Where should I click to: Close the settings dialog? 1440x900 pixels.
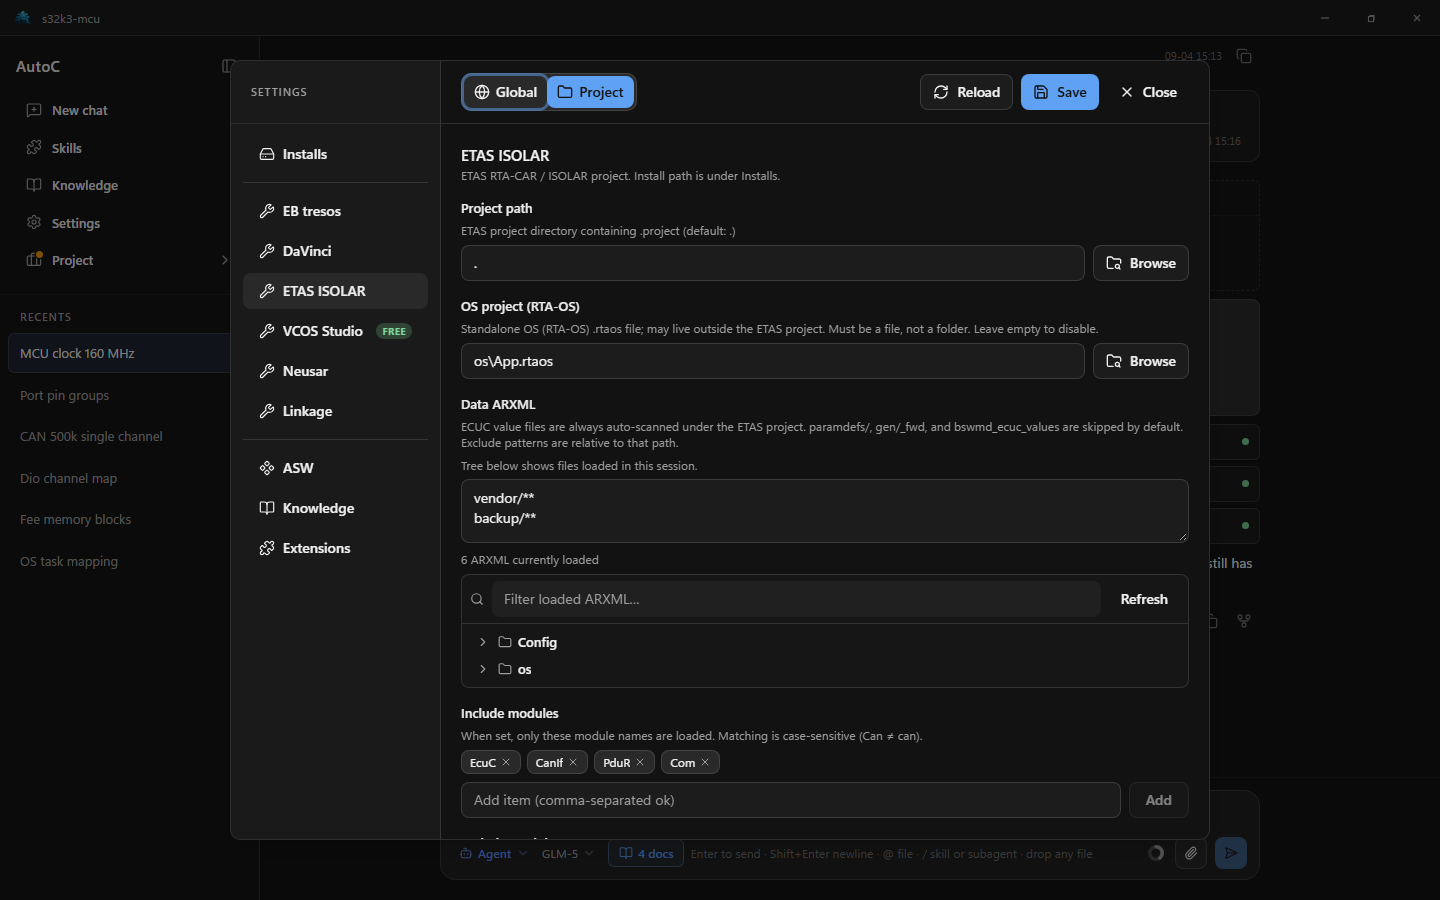point(1148,92)
